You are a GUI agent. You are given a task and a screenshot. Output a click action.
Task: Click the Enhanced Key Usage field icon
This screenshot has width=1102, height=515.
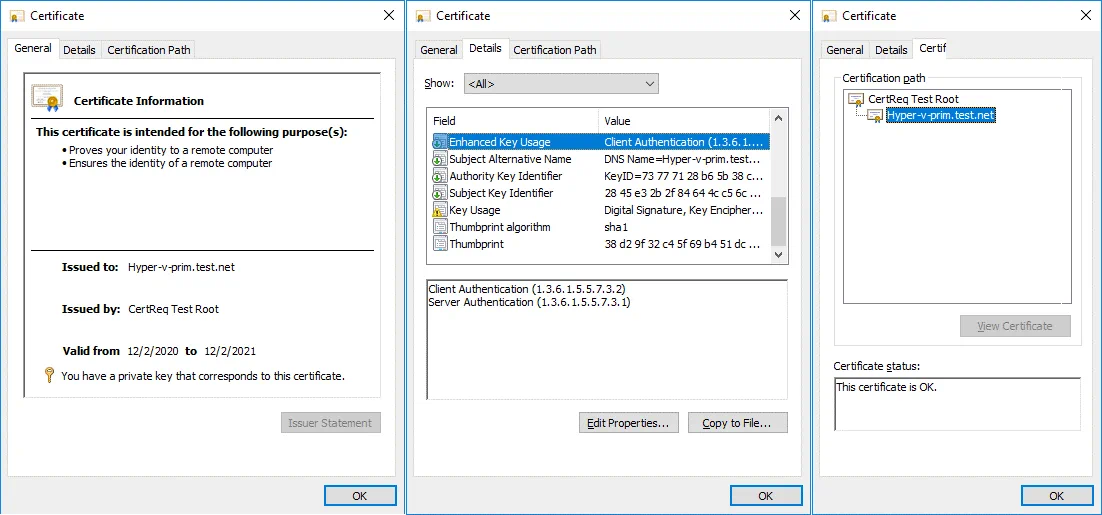[439, 142]
